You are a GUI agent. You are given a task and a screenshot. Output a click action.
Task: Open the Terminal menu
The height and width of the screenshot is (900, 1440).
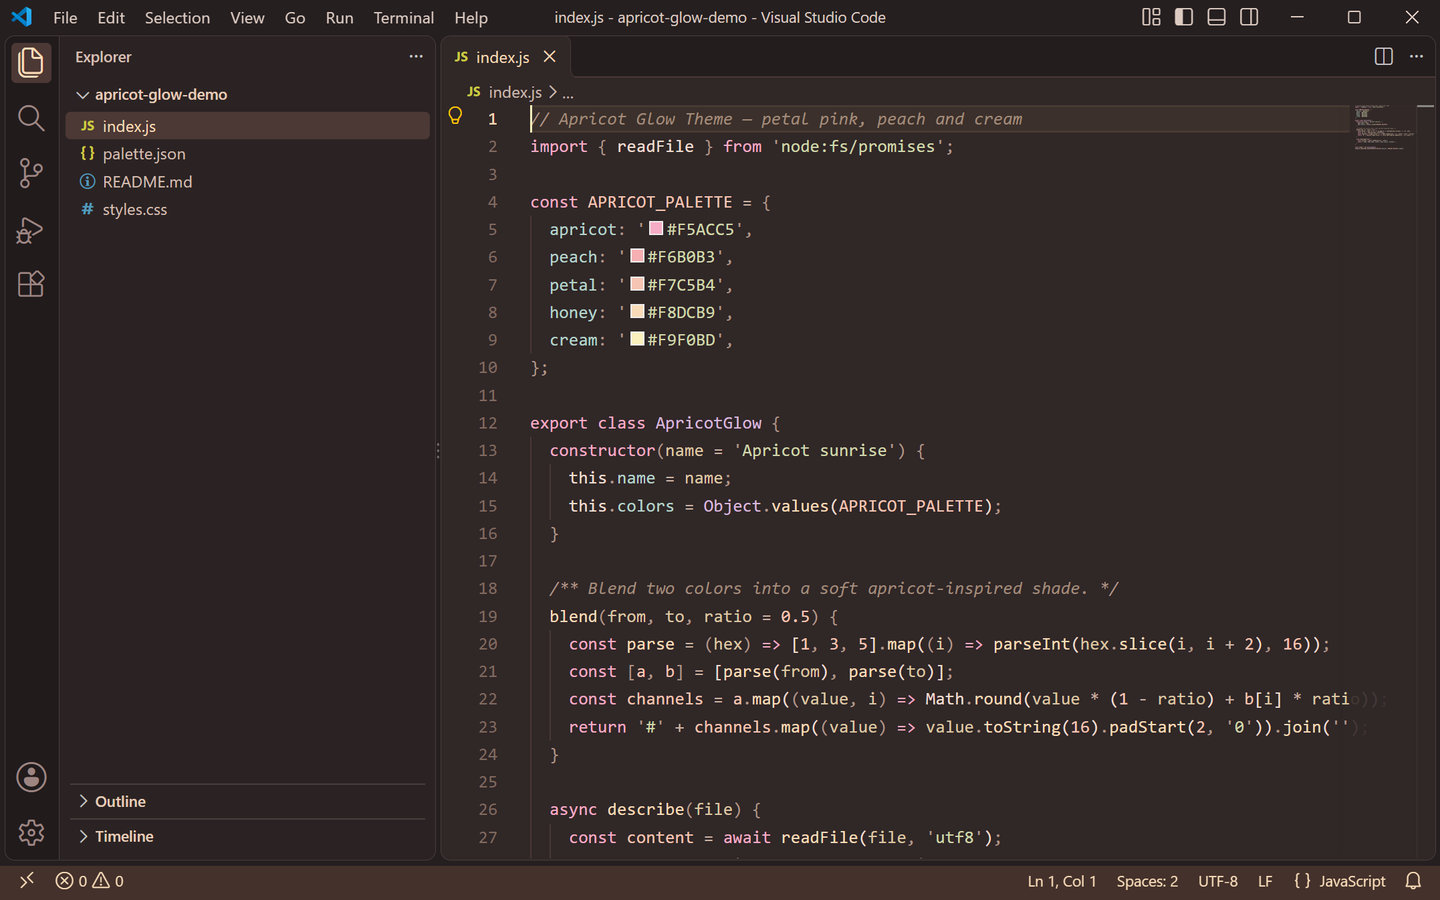403,17
